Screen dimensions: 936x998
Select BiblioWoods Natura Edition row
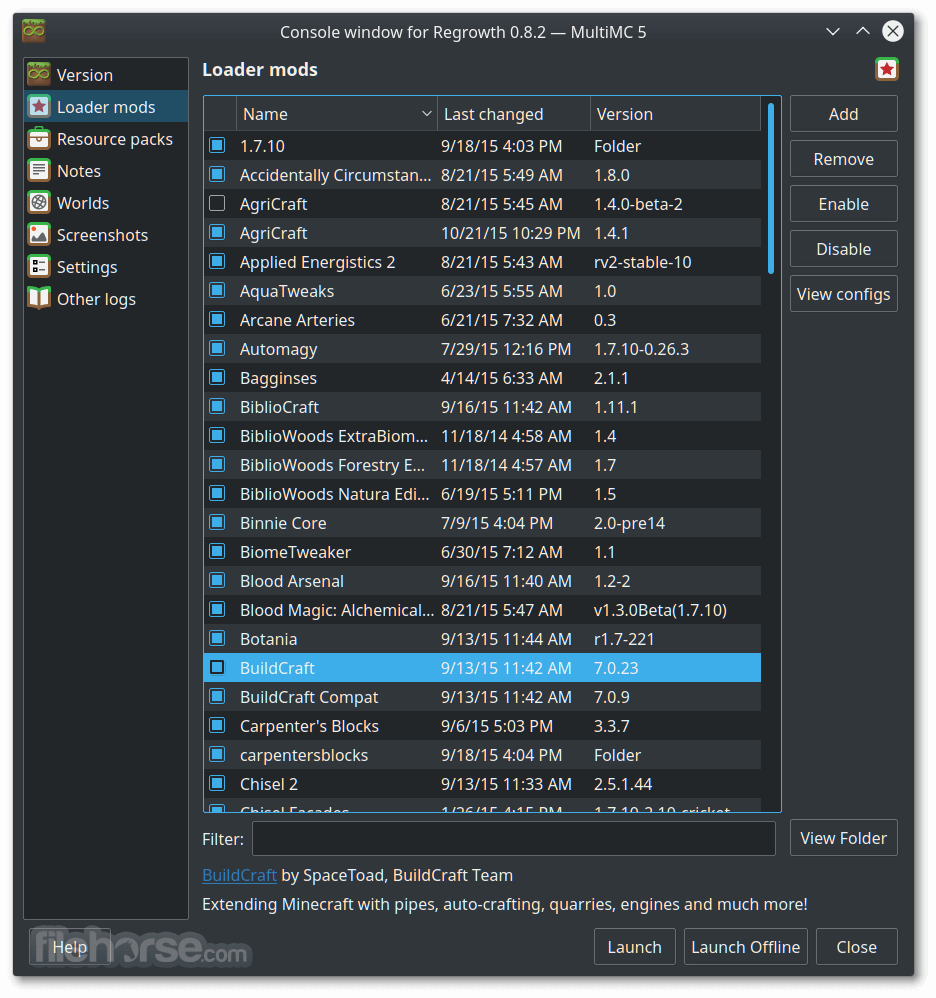click(x=482, y=494)
